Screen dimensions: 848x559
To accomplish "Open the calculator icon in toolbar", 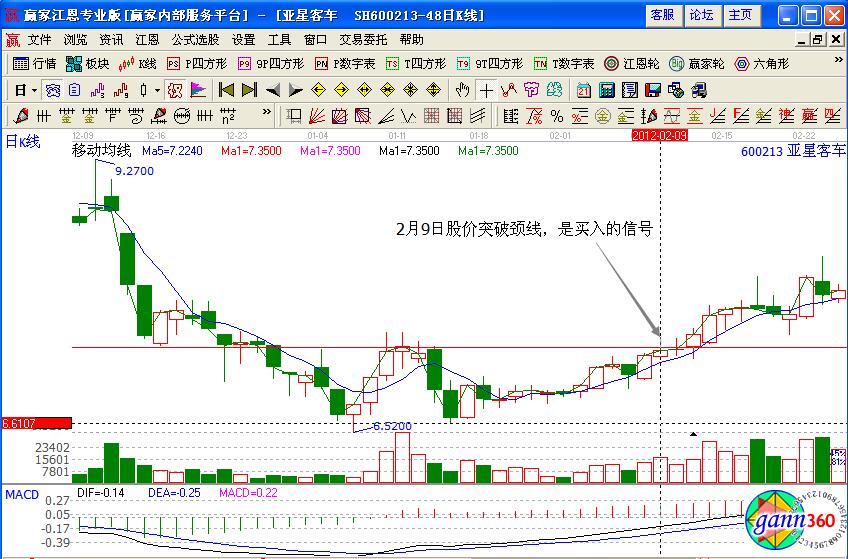I will (605, 89).
